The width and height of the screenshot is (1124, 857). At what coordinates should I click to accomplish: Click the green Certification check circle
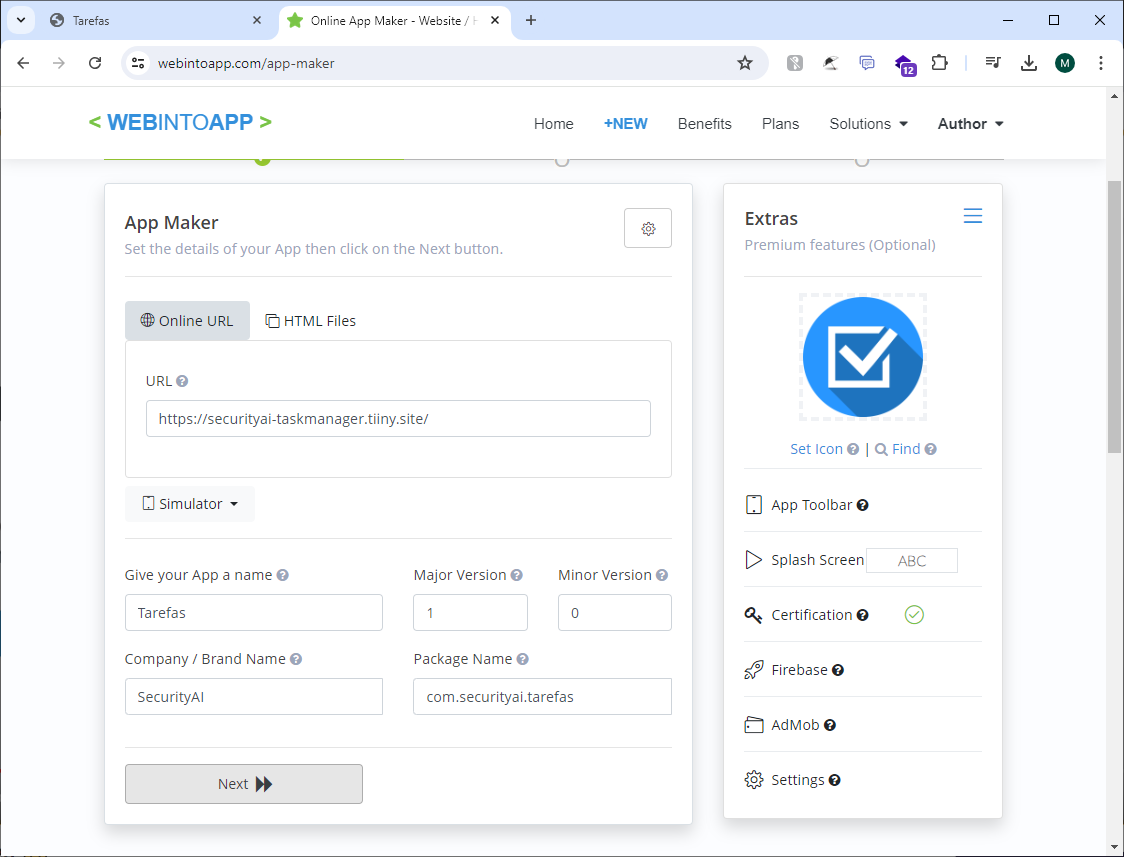(x=914, y=614)
